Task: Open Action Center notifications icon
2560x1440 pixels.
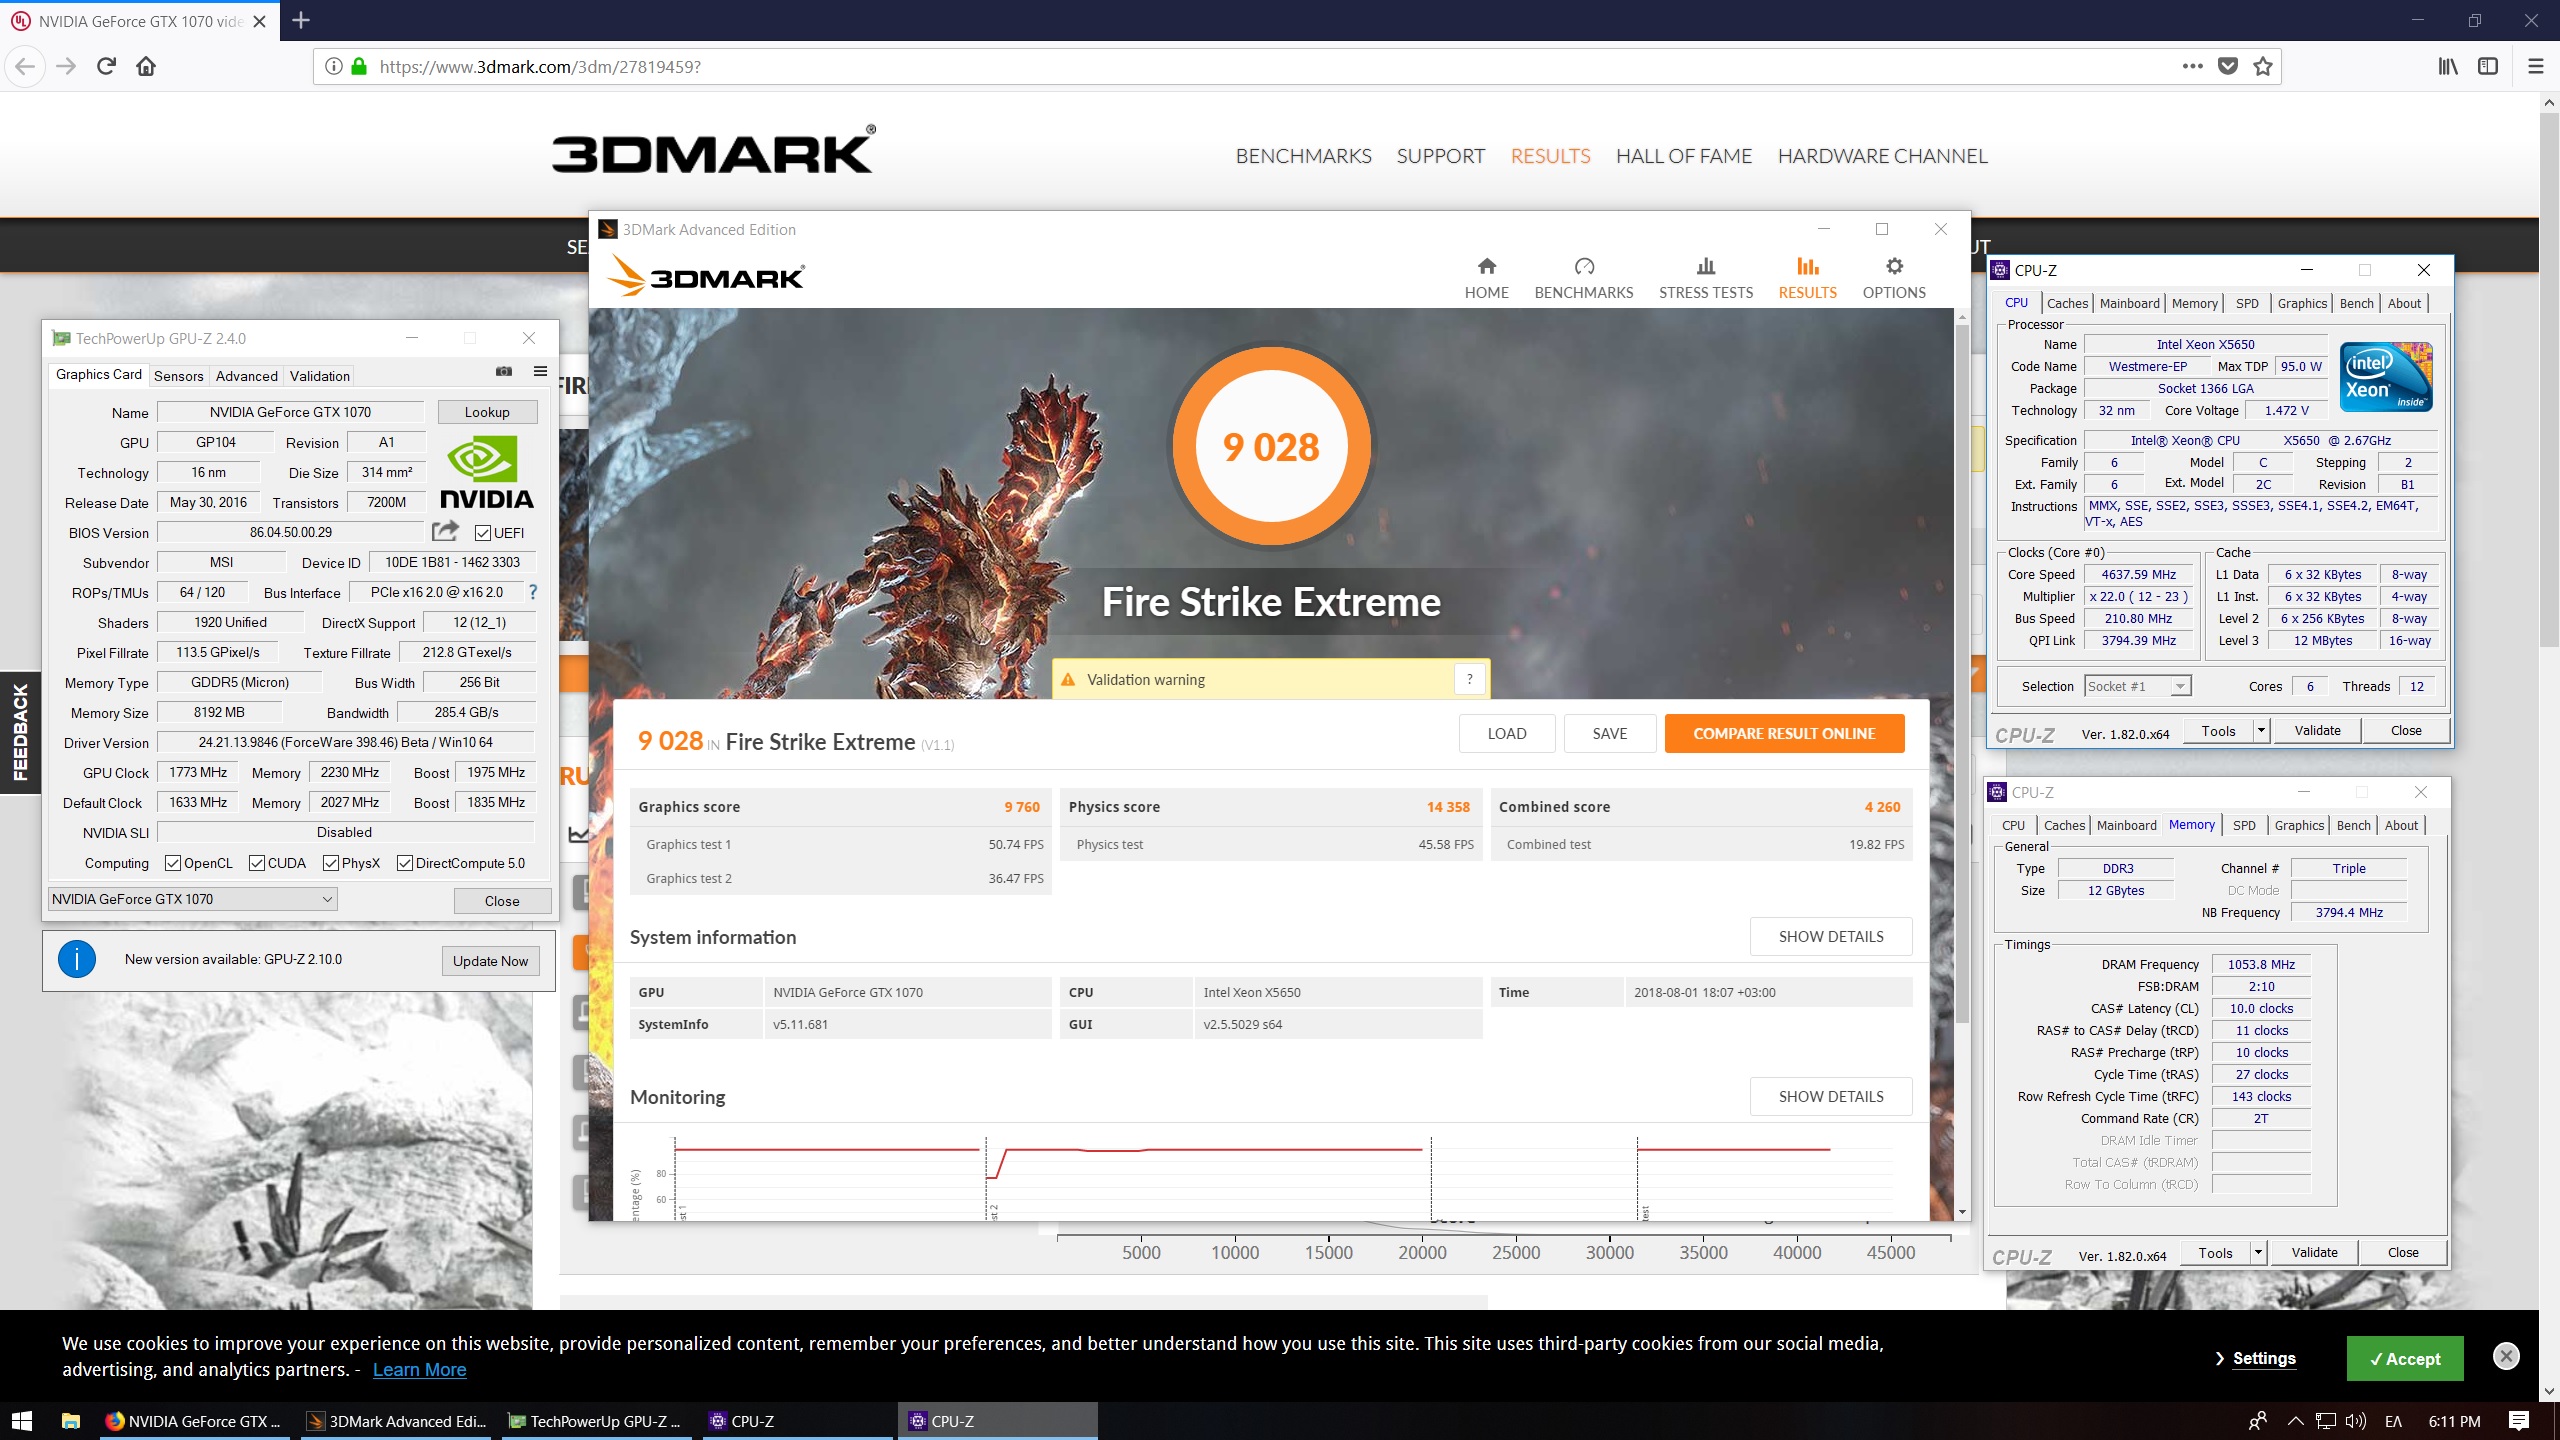Action: [2519, 1421]
